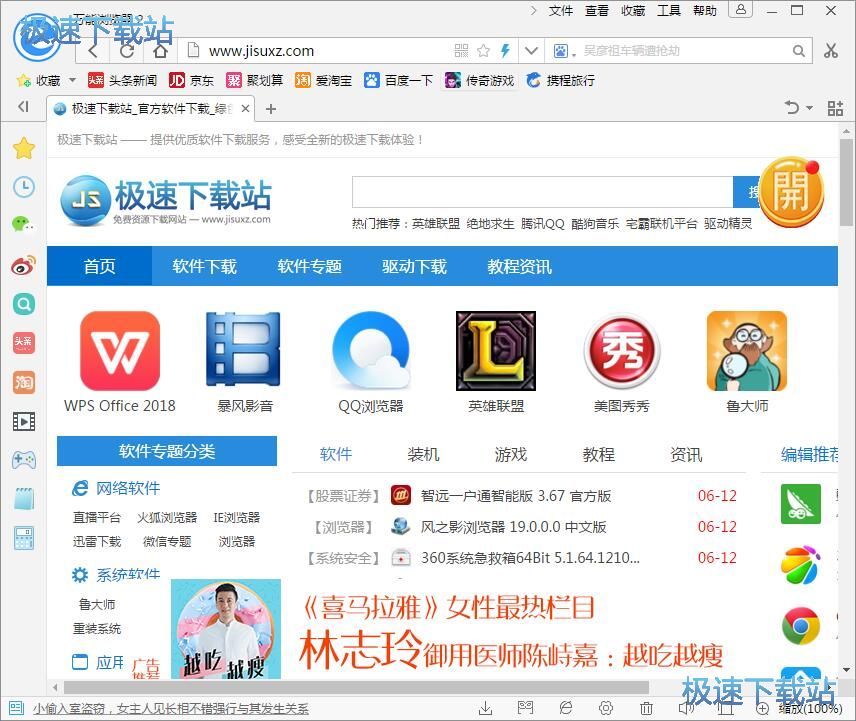This screenshot has width=856, height=721.
Task: Open the sidebar video film icon
Action: click(24, 421)
